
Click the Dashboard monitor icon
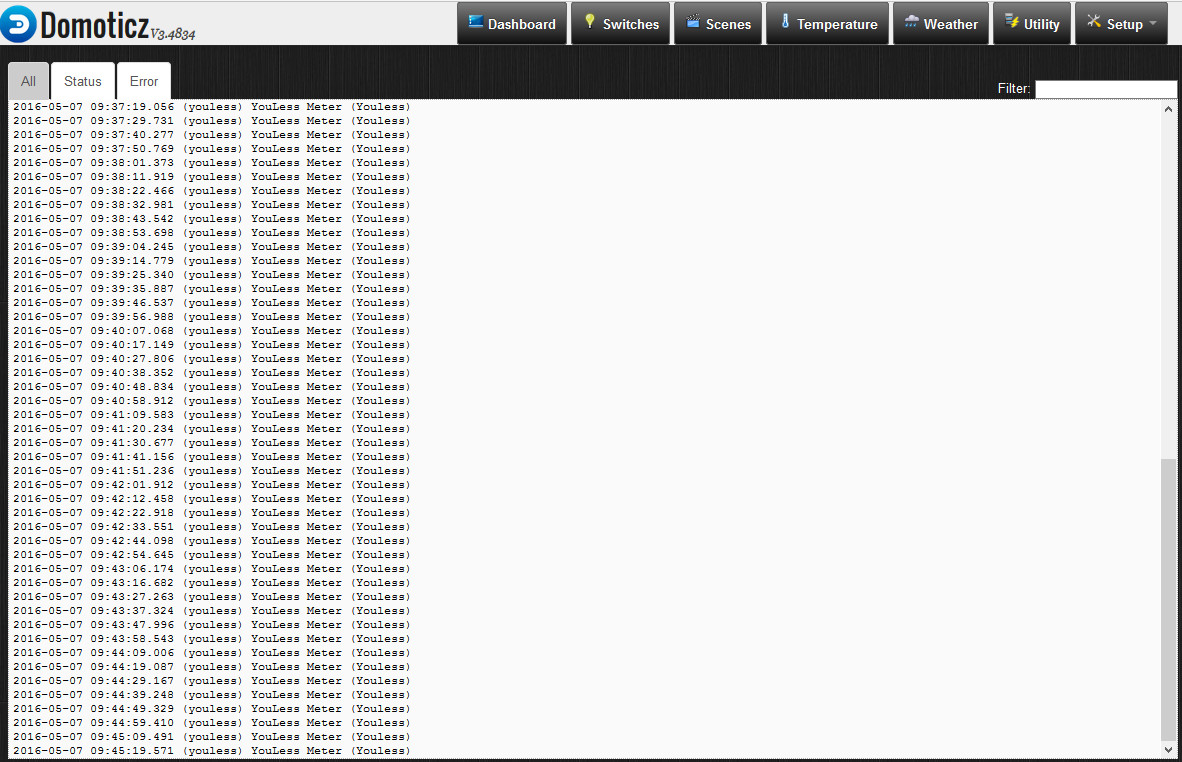click(x=476, y=22)
